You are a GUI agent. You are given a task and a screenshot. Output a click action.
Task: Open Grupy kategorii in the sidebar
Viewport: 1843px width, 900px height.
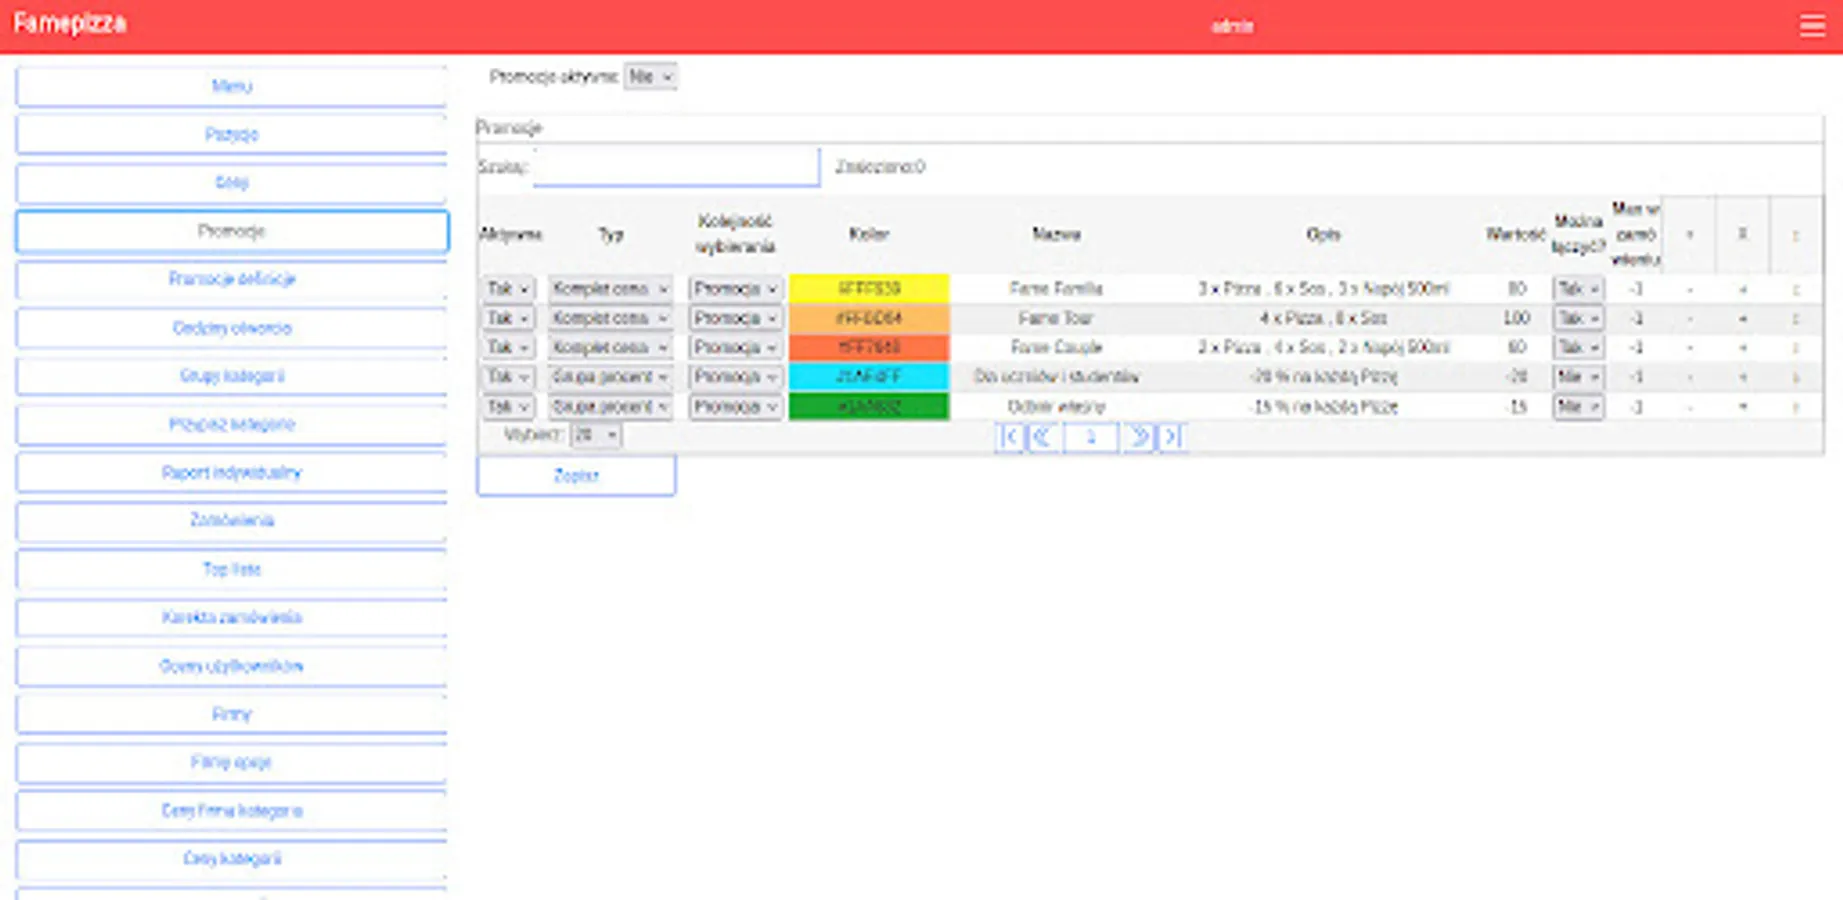coord(232,376)
